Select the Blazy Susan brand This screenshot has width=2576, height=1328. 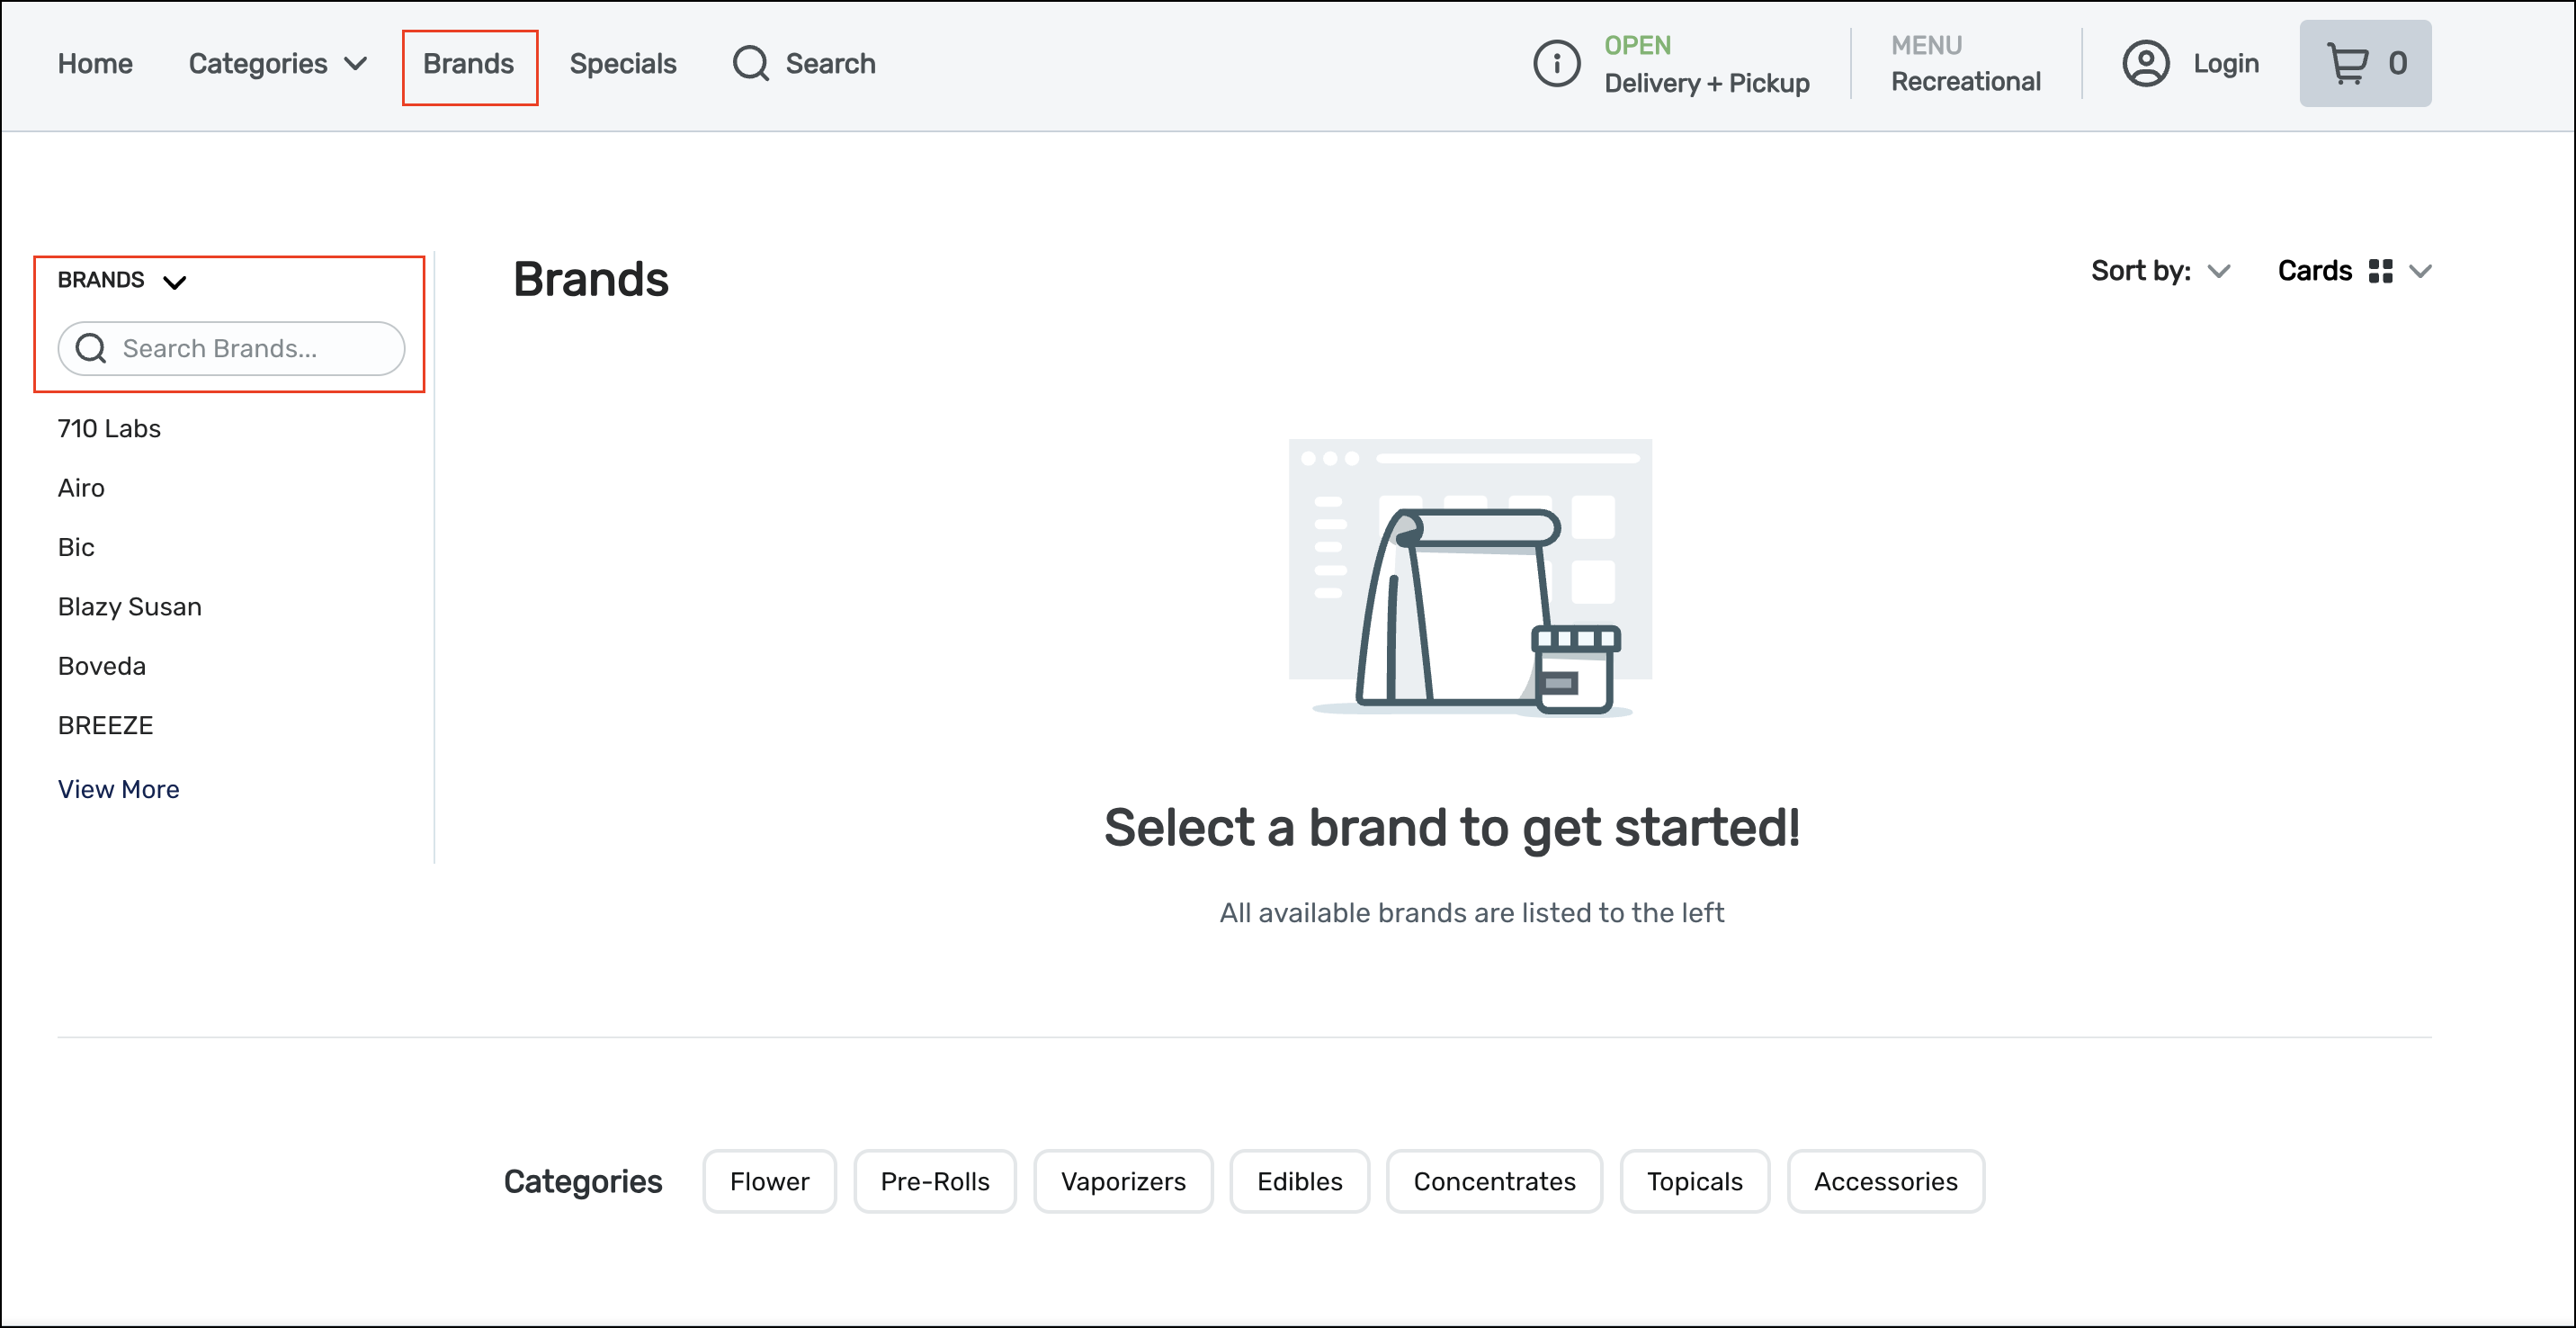coord(130,607)
